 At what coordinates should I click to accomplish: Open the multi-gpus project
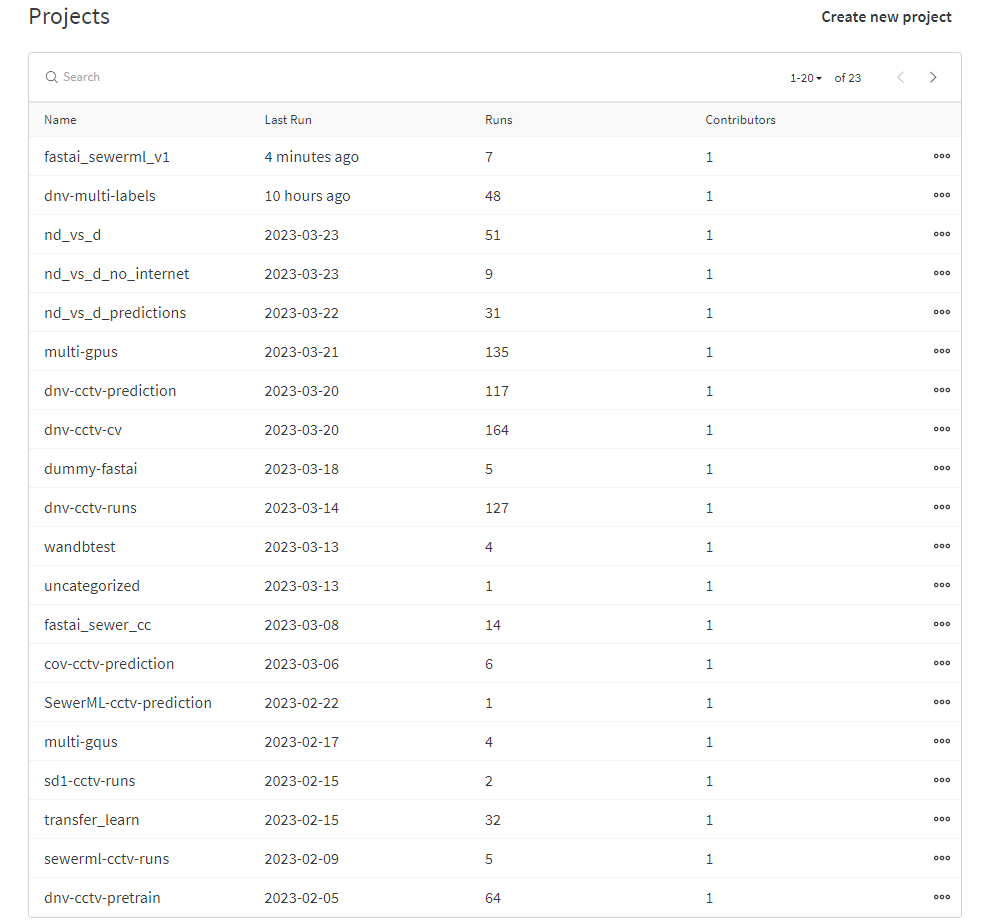81,352
